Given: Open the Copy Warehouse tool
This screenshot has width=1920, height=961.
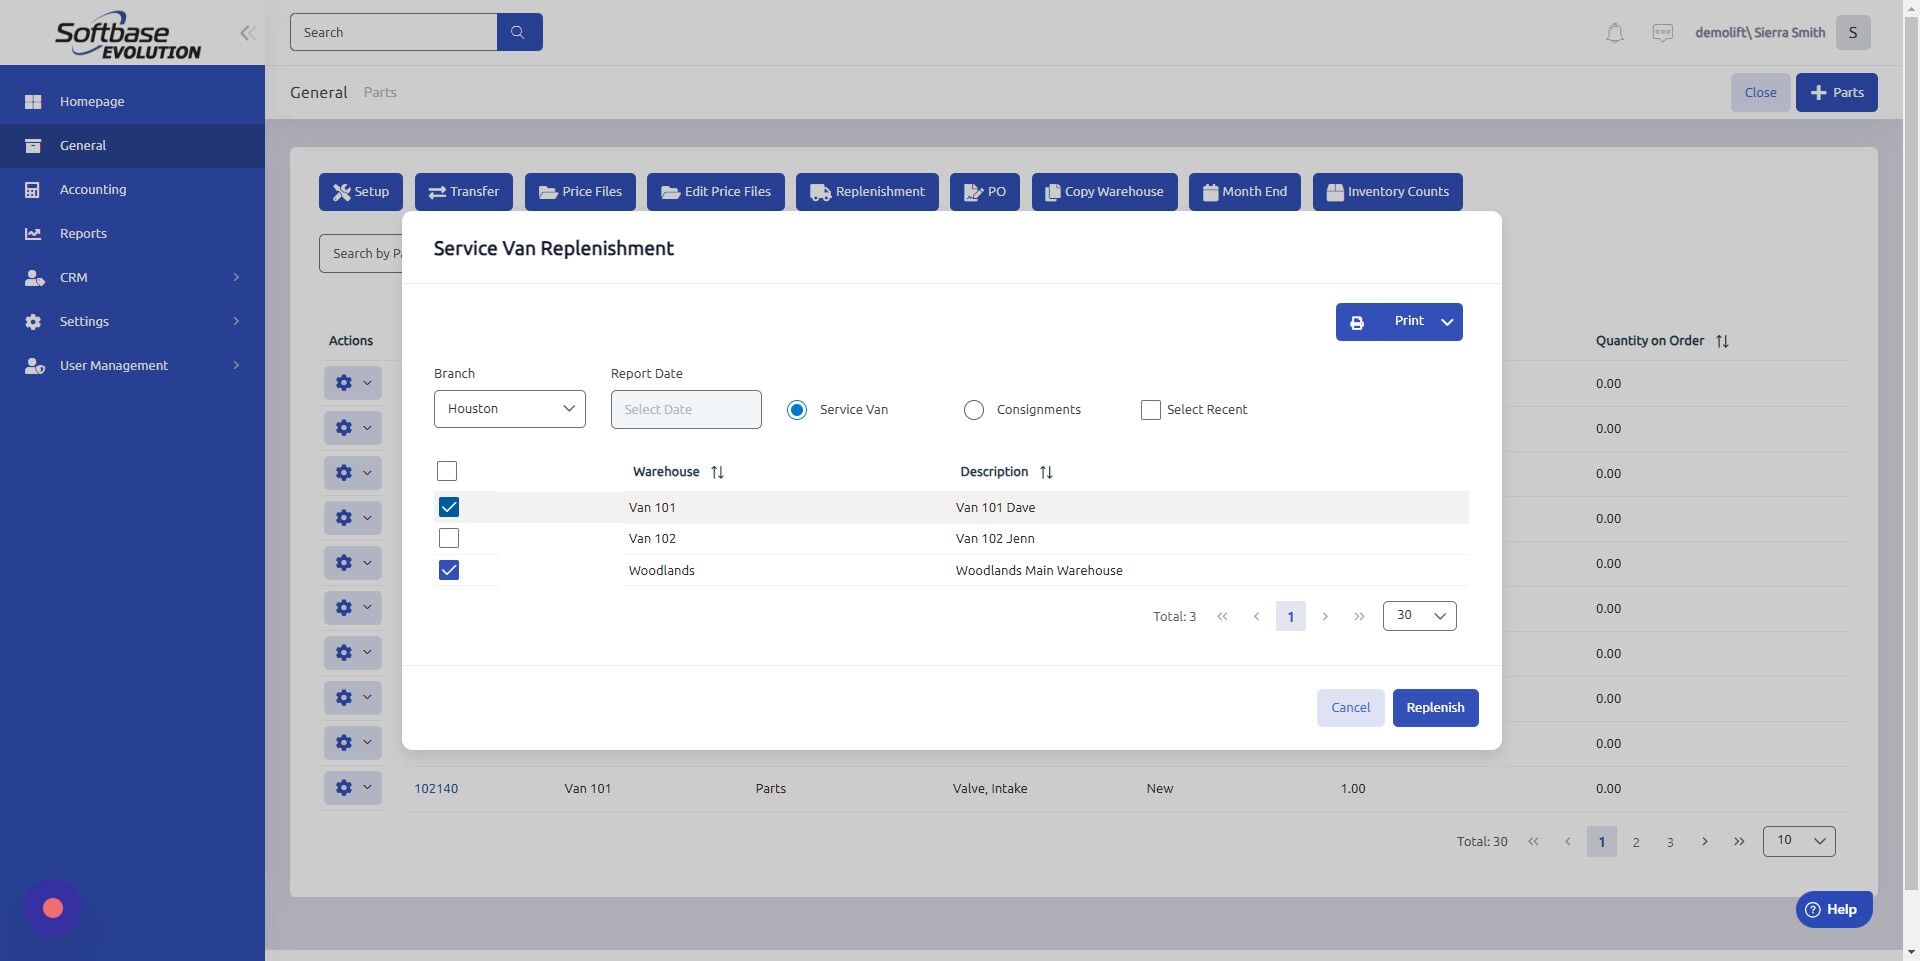Looking at the screenshot, I should click(x=1103, y=191).
